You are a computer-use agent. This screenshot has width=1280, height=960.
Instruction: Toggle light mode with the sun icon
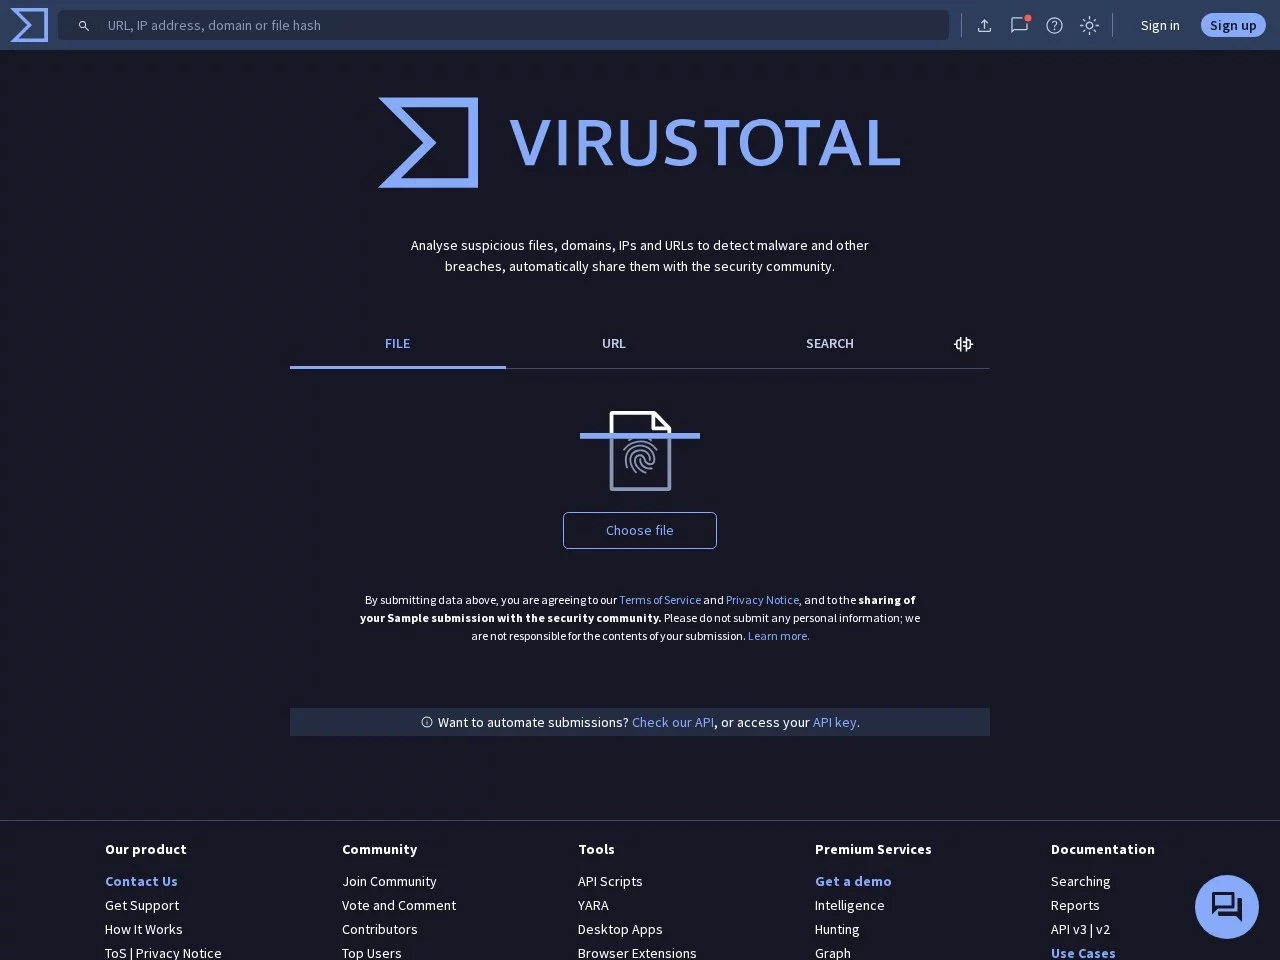(1089, 25)
